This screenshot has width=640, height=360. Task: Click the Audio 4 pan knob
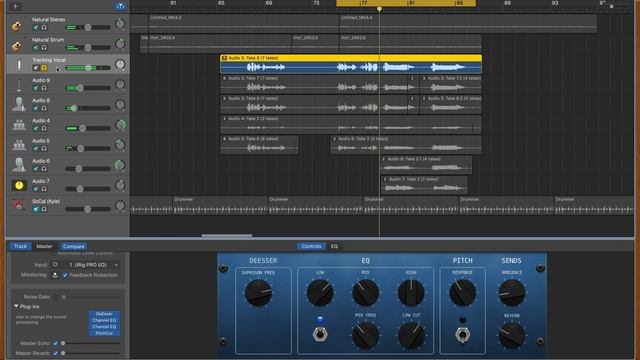point(120,125)
